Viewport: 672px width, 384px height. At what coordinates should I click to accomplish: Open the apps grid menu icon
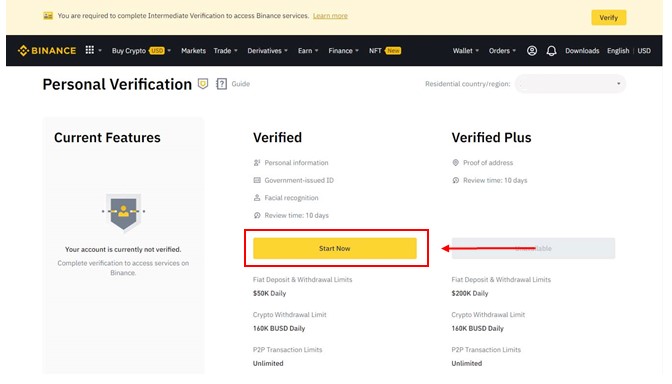89,50
